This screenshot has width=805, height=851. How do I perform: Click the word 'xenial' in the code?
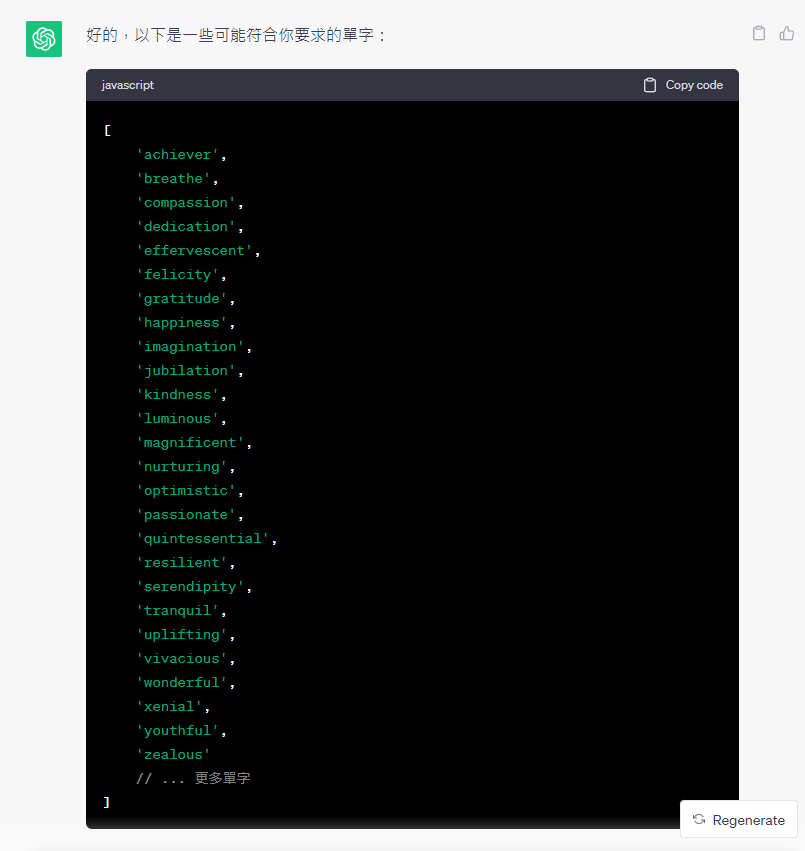(169, 707)
